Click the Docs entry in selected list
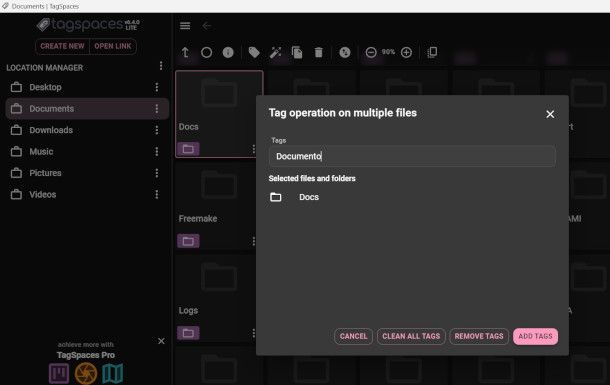This screenshot has height=385, width=610. pos(309,197)
